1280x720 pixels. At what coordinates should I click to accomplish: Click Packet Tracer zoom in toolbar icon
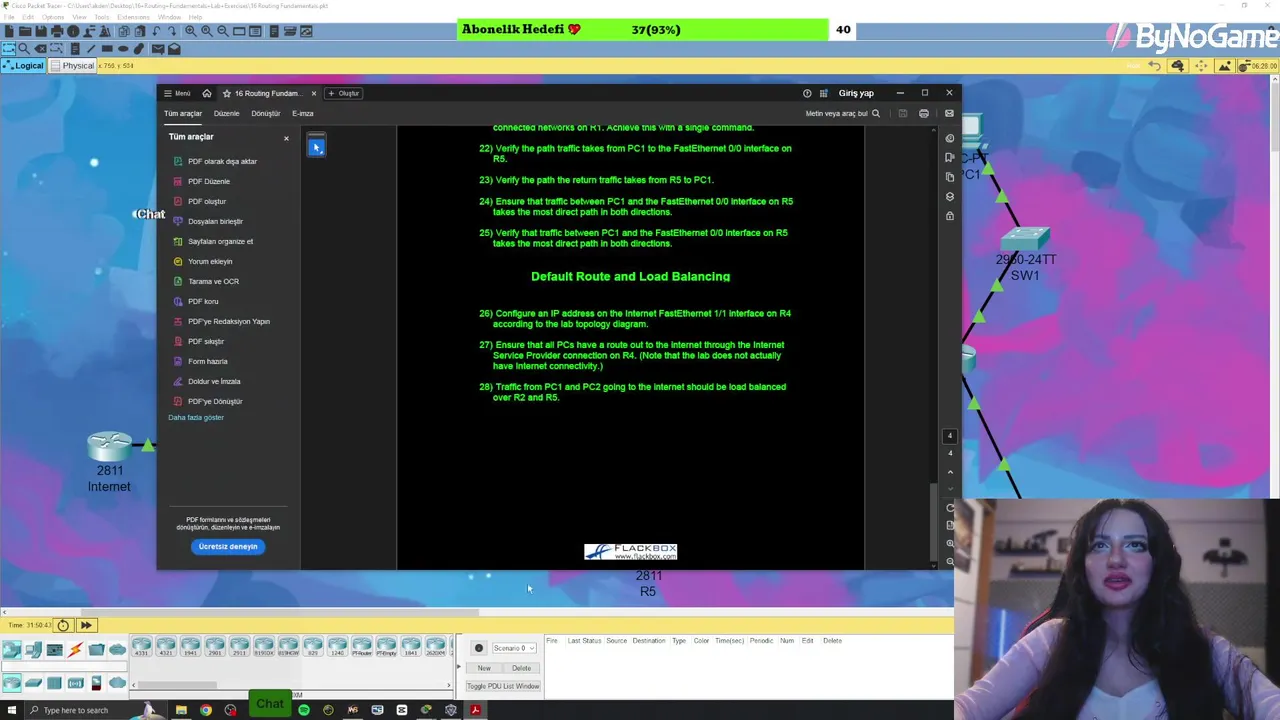[x=190, y=31]
